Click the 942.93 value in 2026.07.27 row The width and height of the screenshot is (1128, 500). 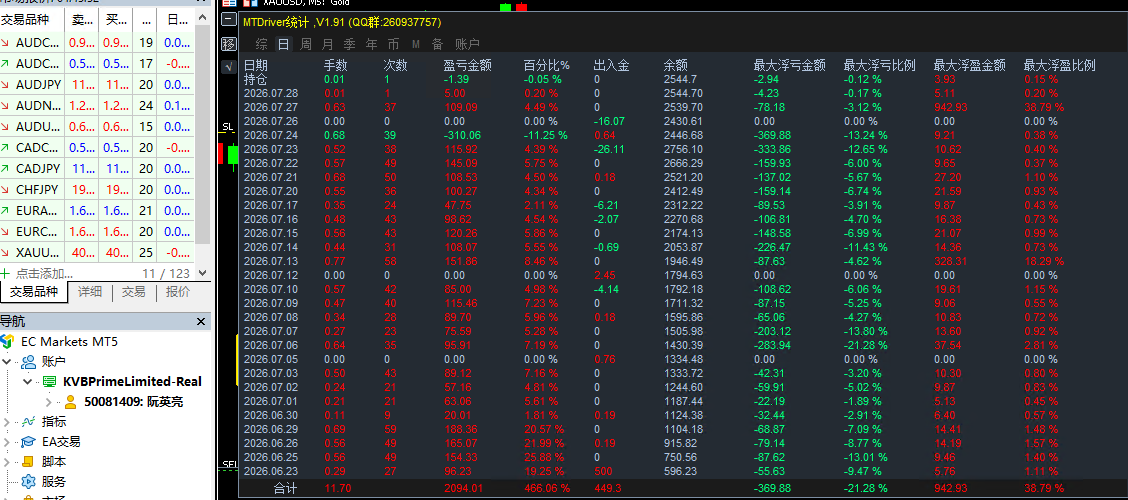click(x=952, y=107)
